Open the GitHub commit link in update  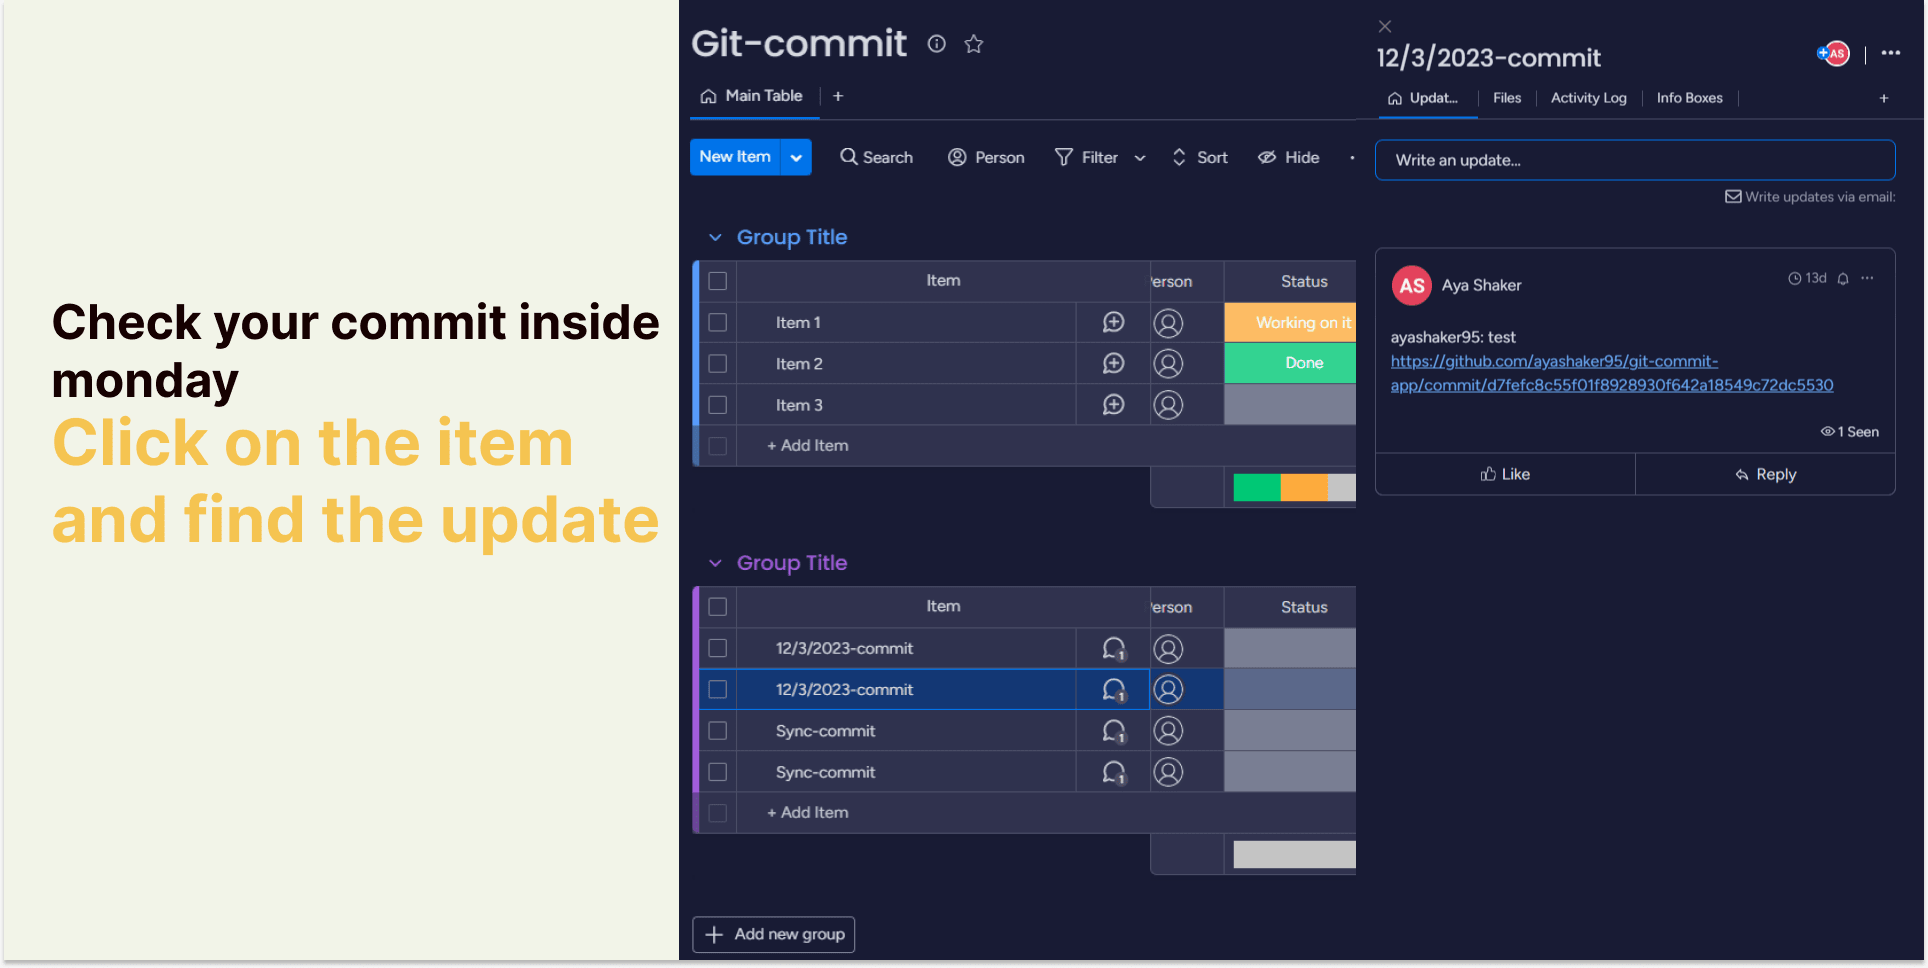click(x=1611, y=373)
